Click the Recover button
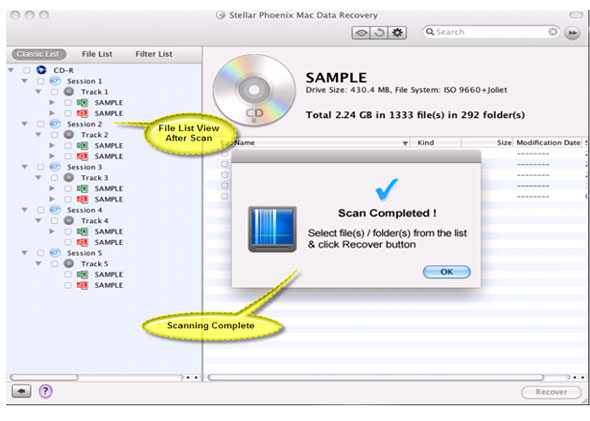 click(551, 392)
